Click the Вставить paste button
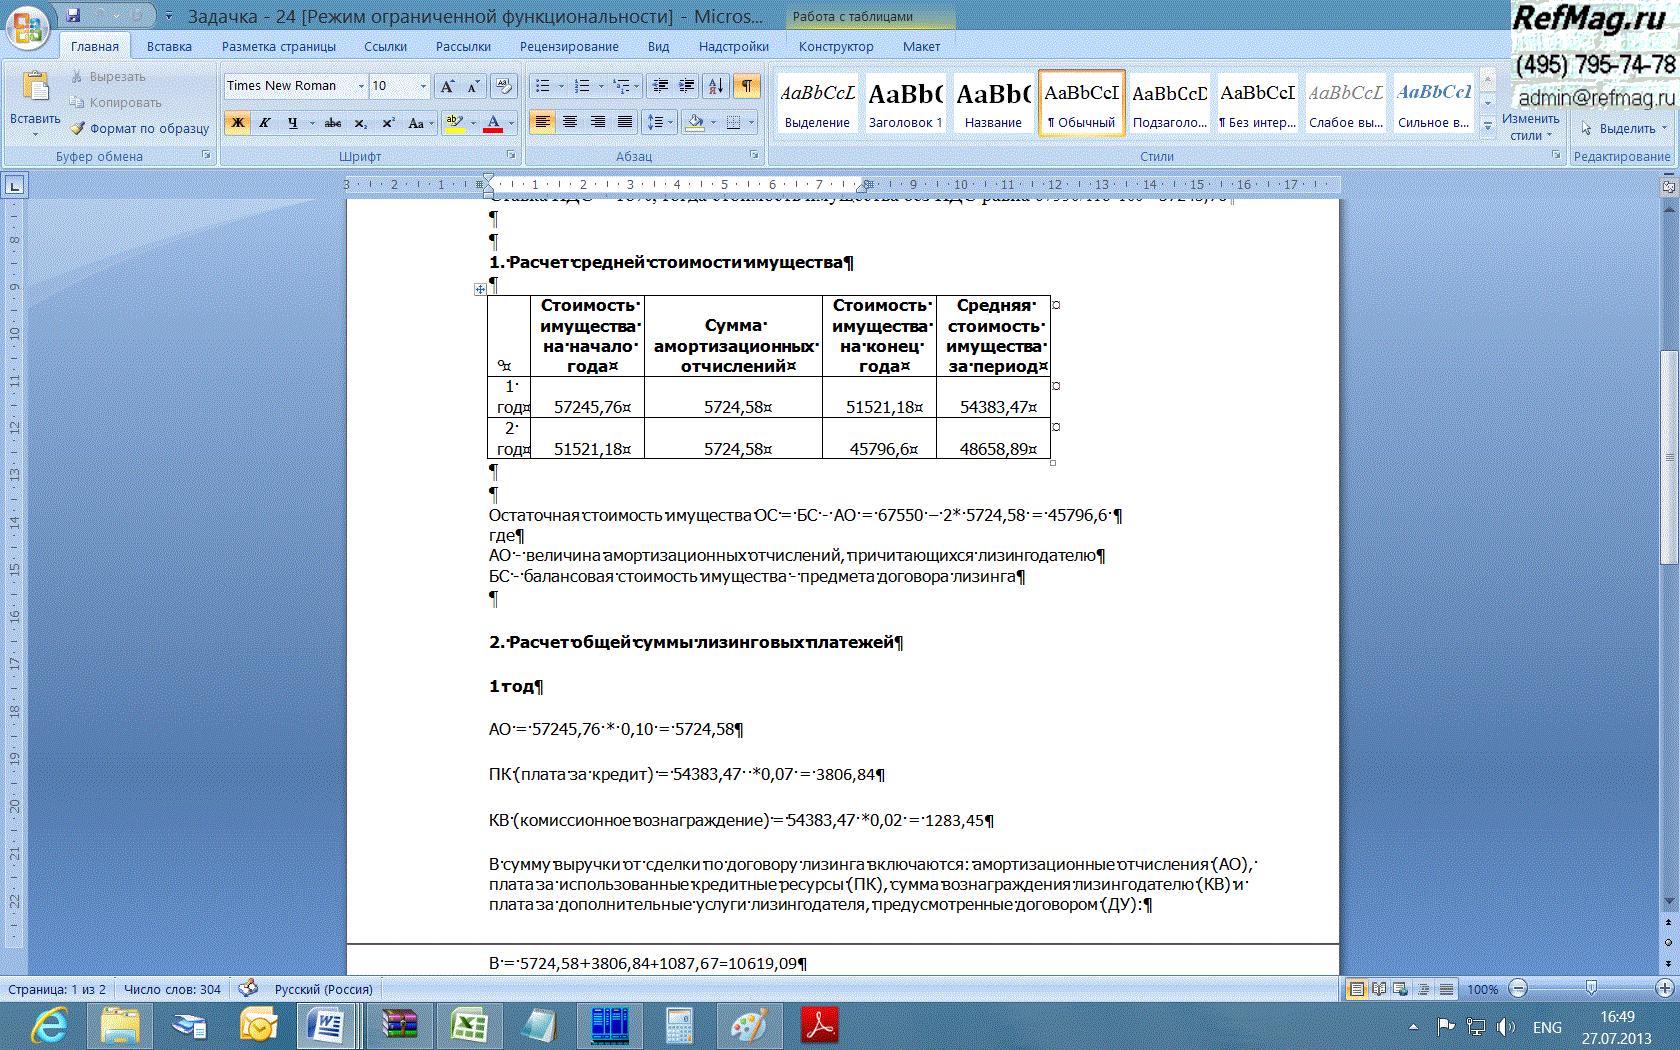1680x1050 pixels. coord(35,100)
